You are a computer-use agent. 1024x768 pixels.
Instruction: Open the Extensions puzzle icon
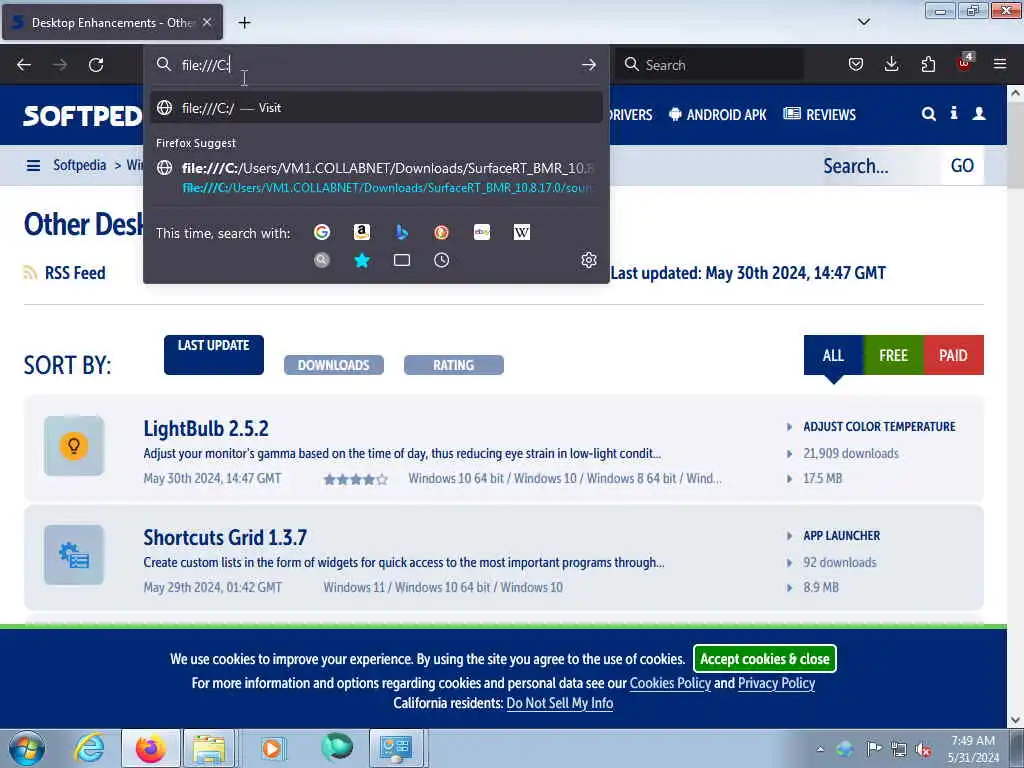tap(928, 64)
